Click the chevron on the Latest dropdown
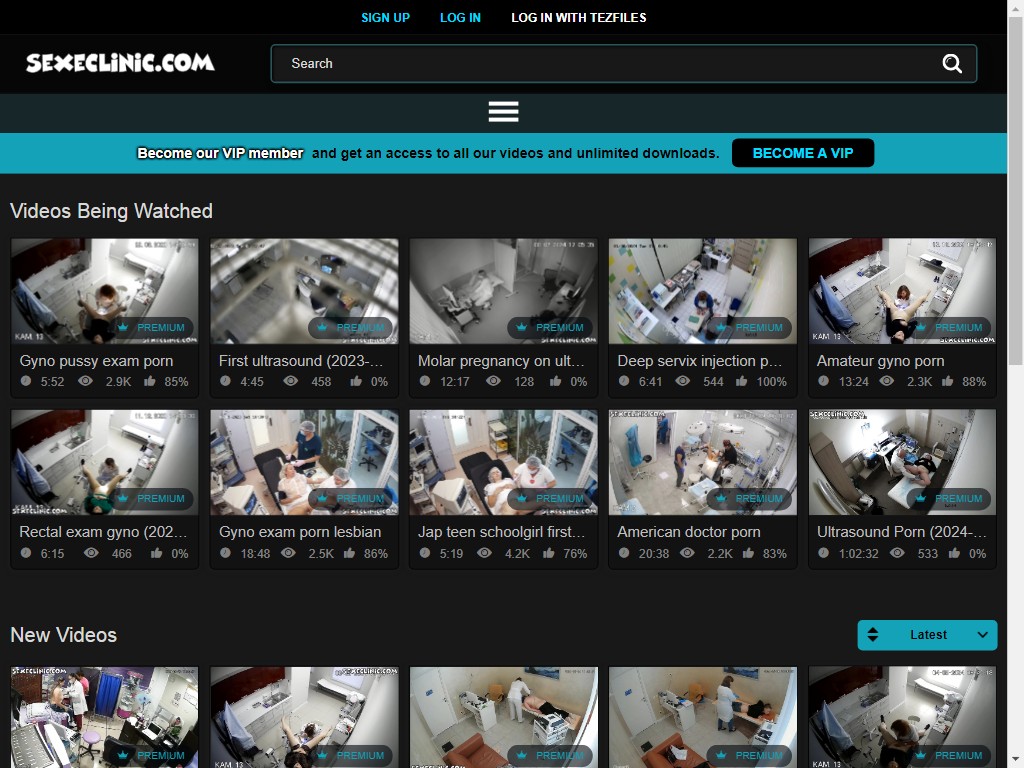The width and height of the screenshot is (1024, 768). coord(982,635)
